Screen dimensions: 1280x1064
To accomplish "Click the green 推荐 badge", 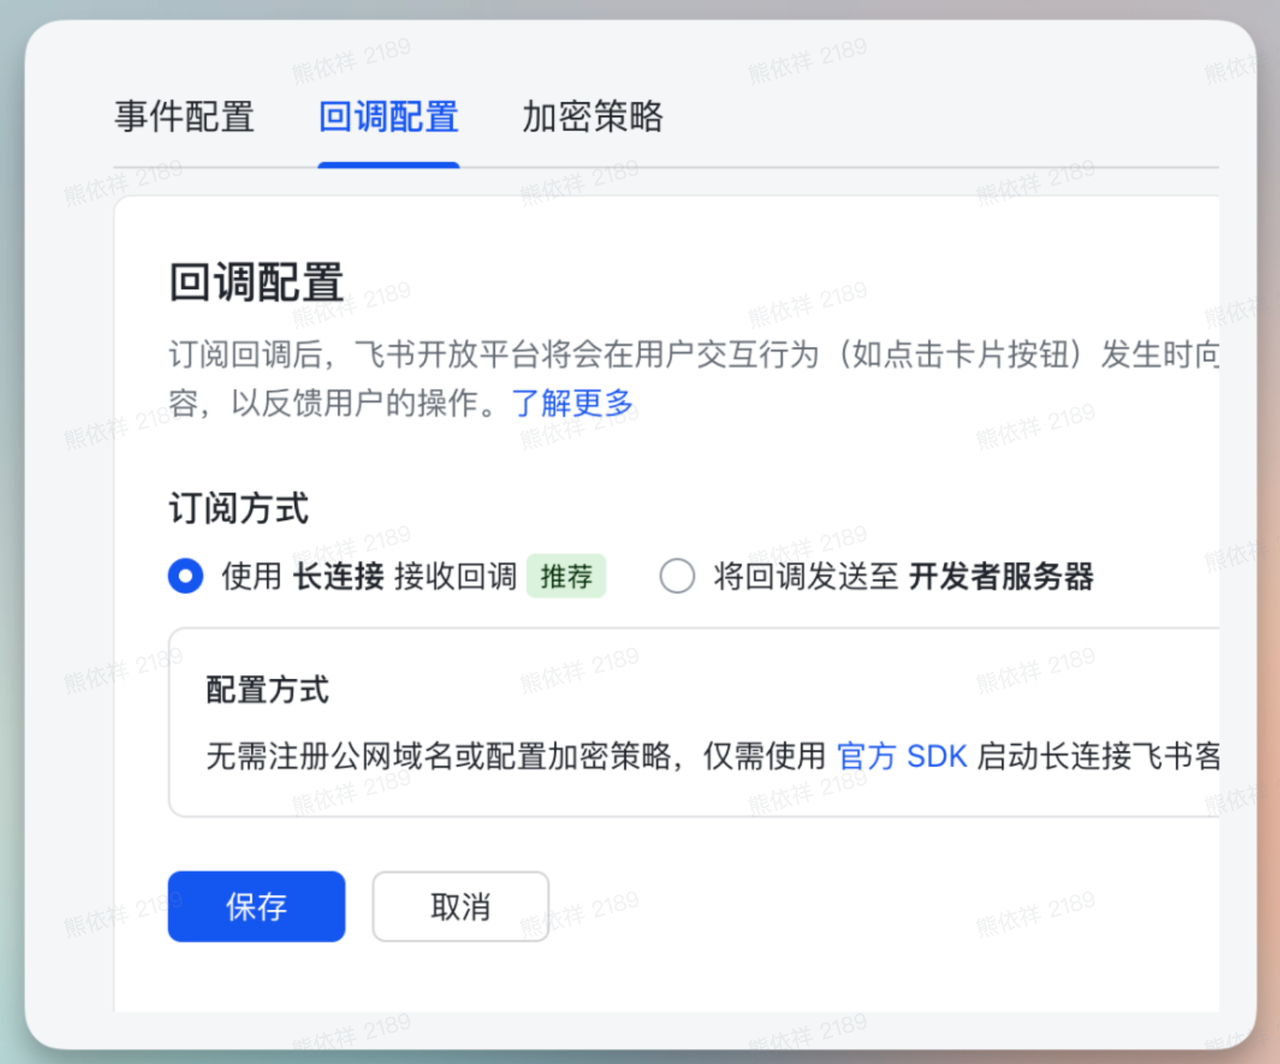I will (566, 576).
